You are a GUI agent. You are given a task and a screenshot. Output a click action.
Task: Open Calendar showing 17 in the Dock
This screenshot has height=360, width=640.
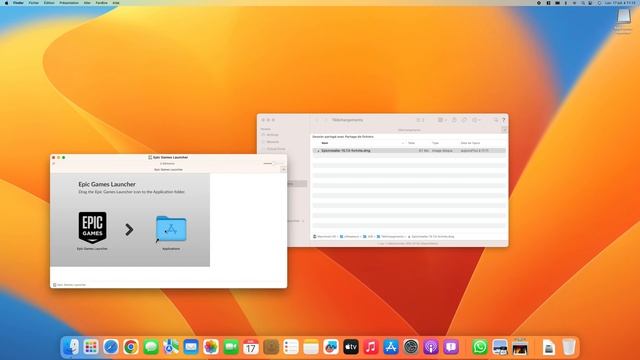[251, 347]
